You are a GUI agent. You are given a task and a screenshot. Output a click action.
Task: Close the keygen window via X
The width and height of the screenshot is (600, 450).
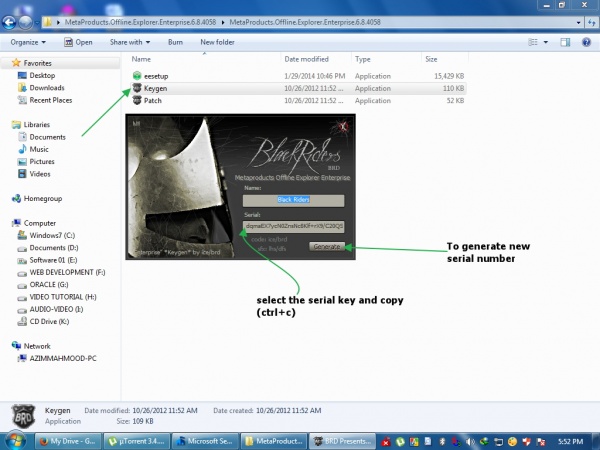[x=343, y=126]
